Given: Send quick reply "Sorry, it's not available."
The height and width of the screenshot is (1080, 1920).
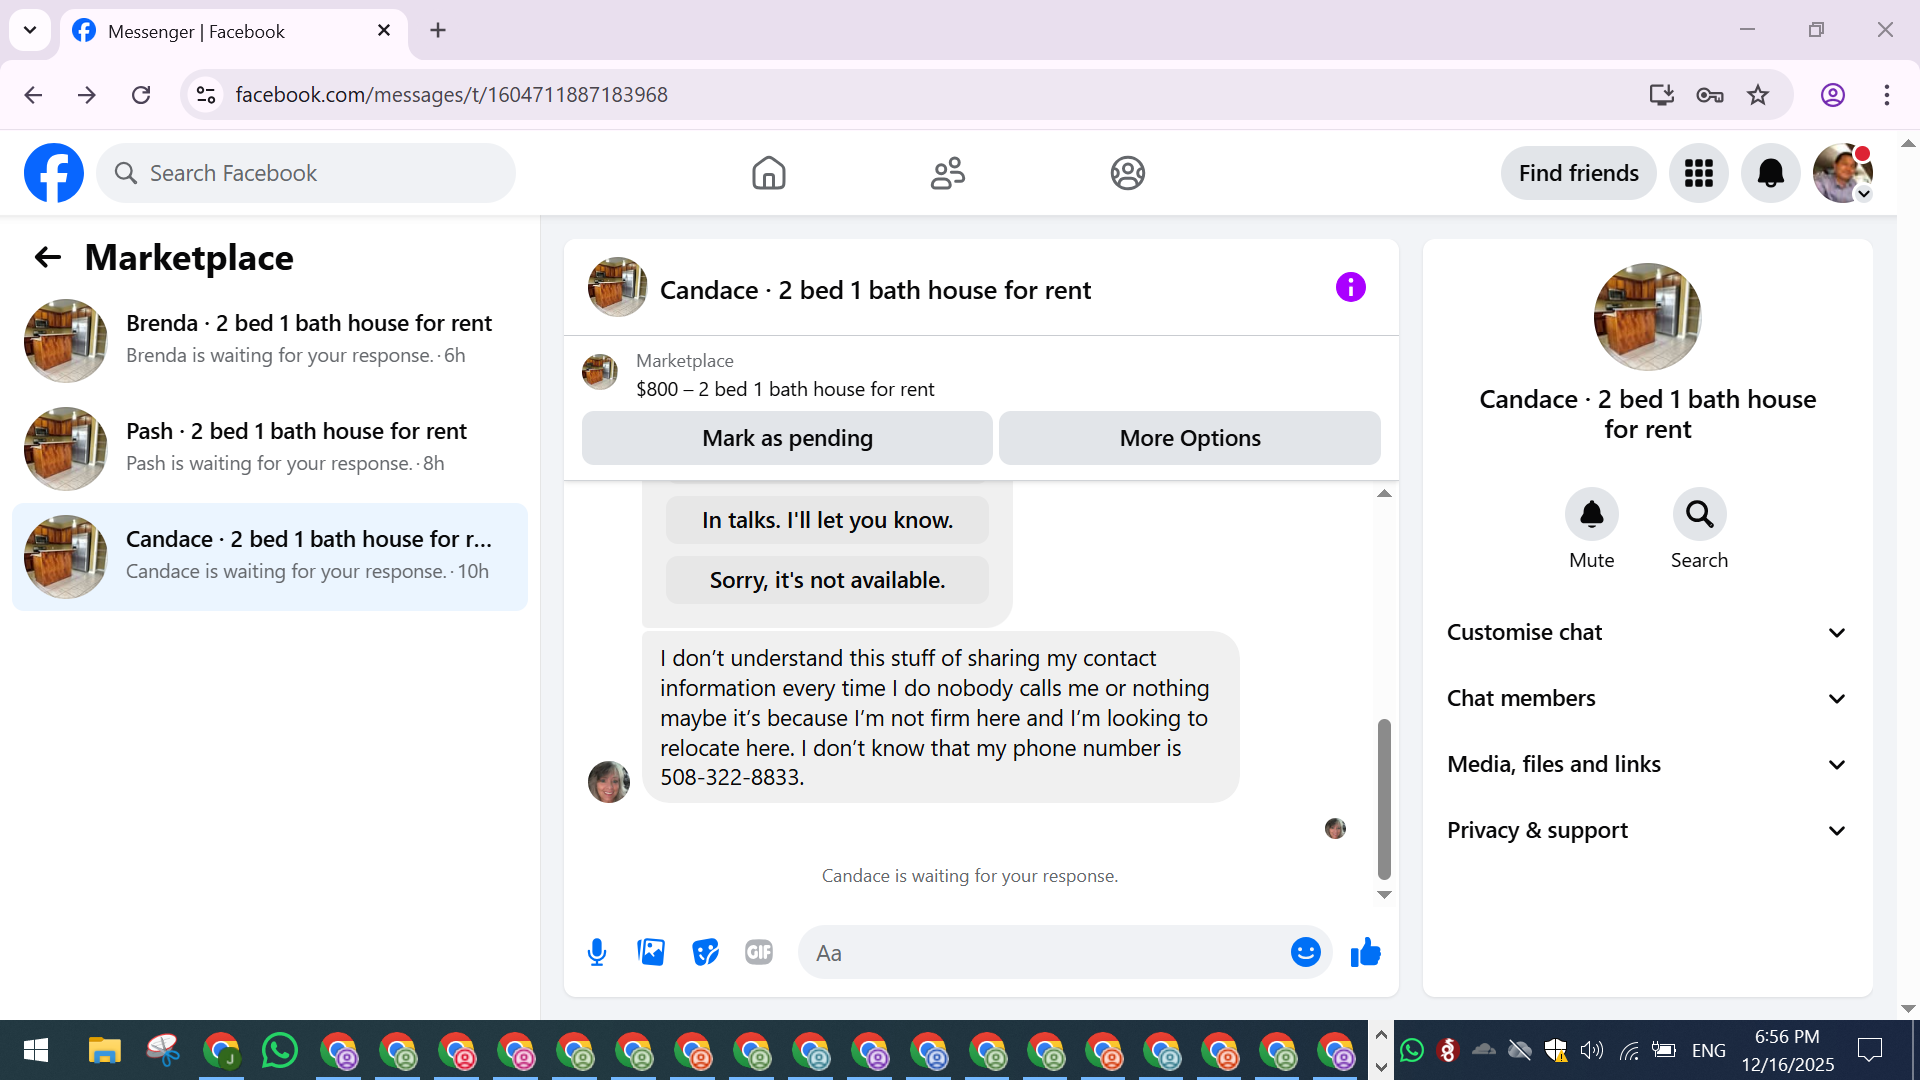Looking at the screenshot, I should coord(827,580).
